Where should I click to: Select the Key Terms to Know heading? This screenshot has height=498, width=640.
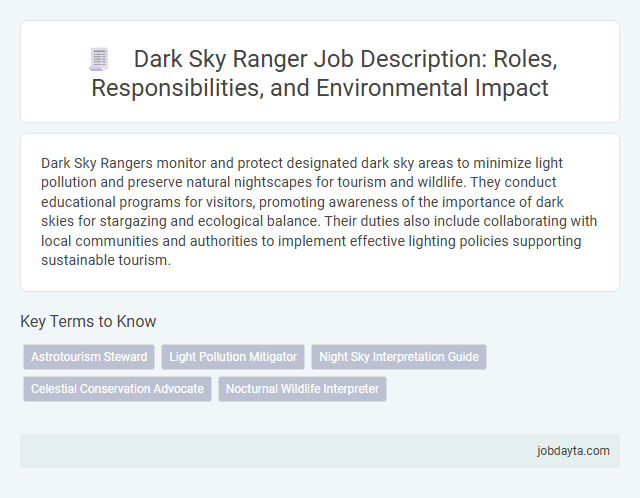click(88, 321)
